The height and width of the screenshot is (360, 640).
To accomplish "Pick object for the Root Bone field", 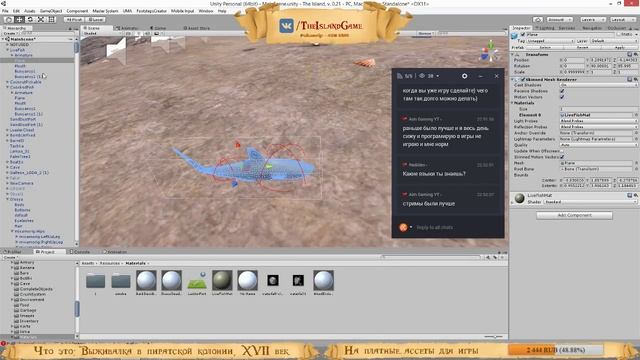I will tap(636, 169).
